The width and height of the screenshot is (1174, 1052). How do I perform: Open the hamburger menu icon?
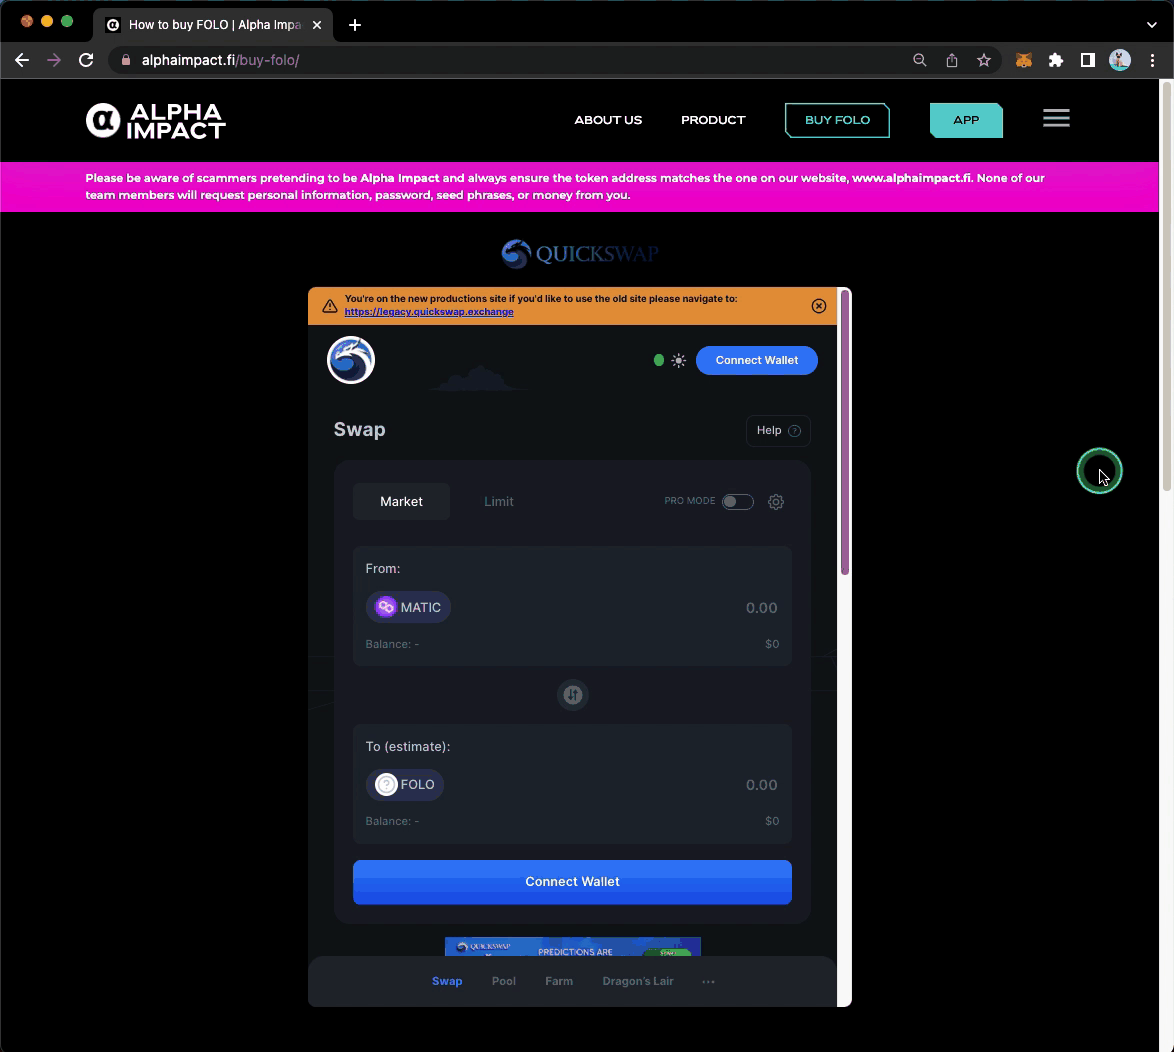click(x=1056, y=118)
